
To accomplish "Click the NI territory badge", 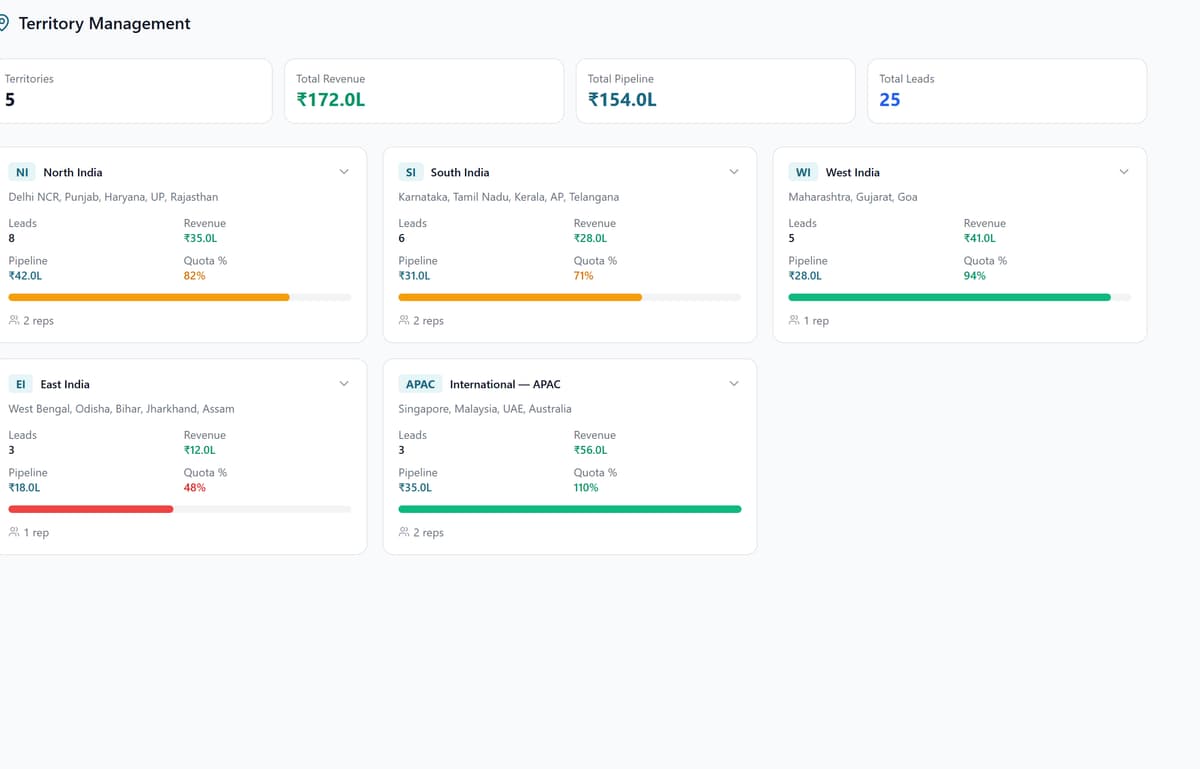I will tap(22, 172).
